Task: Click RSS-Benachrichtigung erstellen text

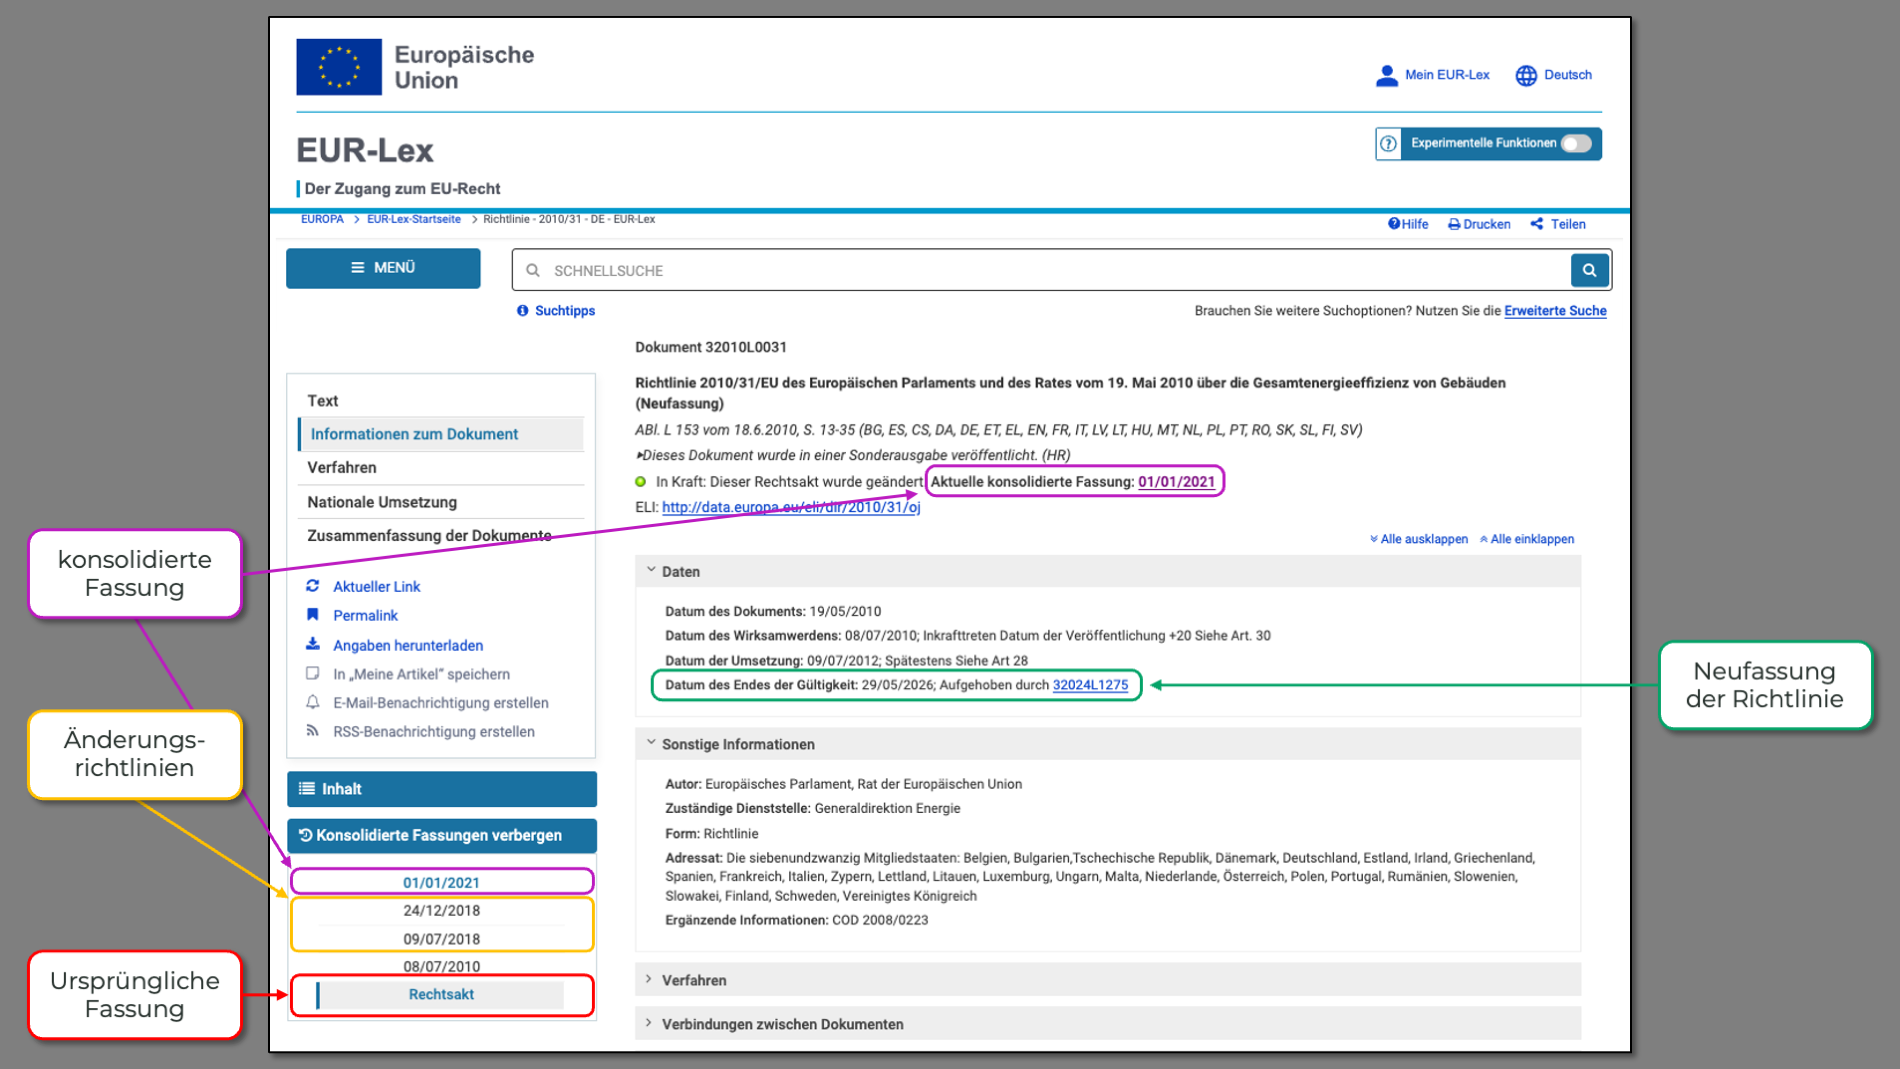Action: pyautogui.click(x=434, y=732)
